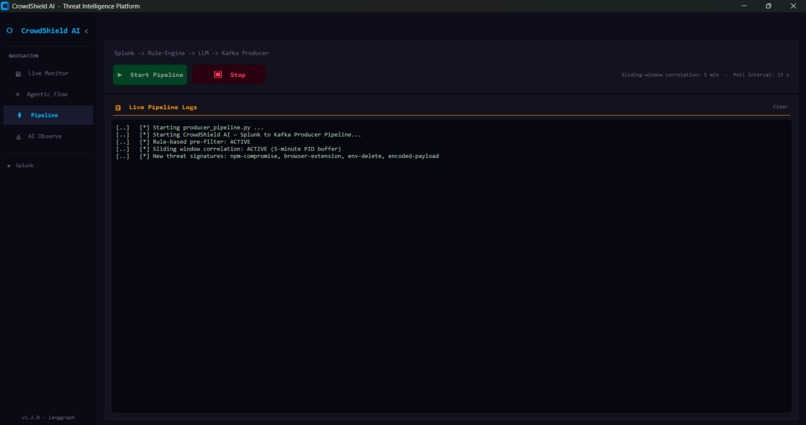The width and height of the screenshot is (806, 425).
Task: Click the Live Pipeline Logs header icon
Action: coord(118,108)
